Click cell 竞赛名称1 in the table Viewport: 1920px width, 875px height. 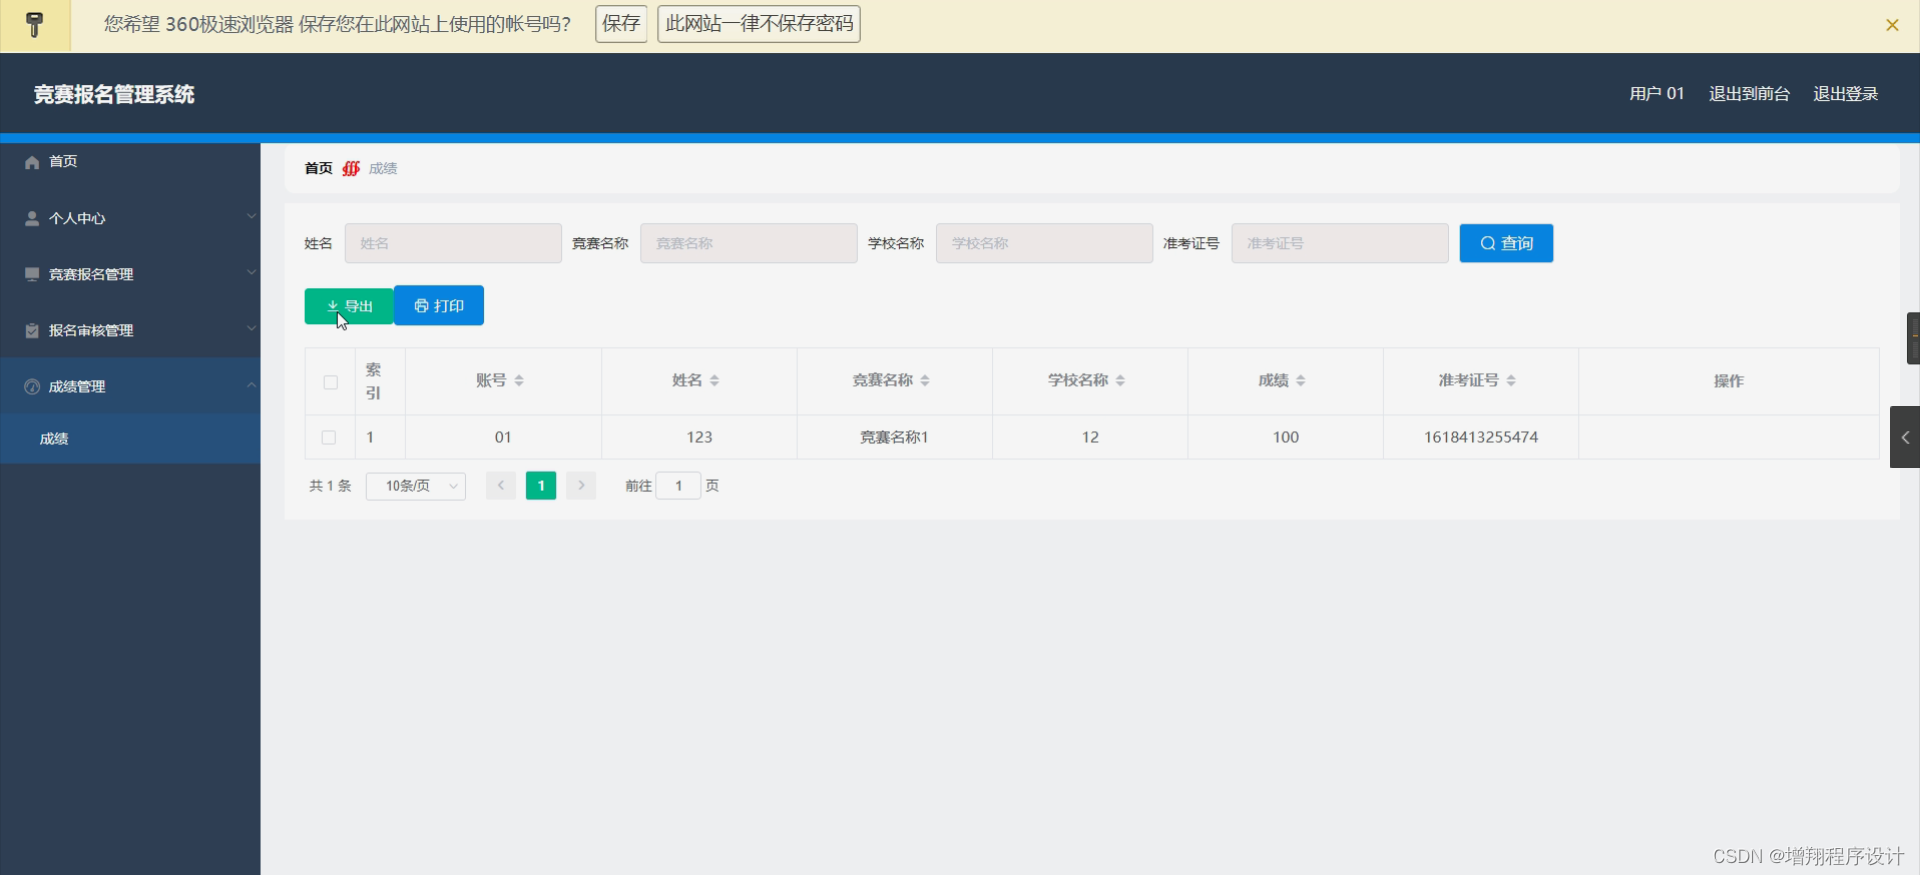click(894, 437)
